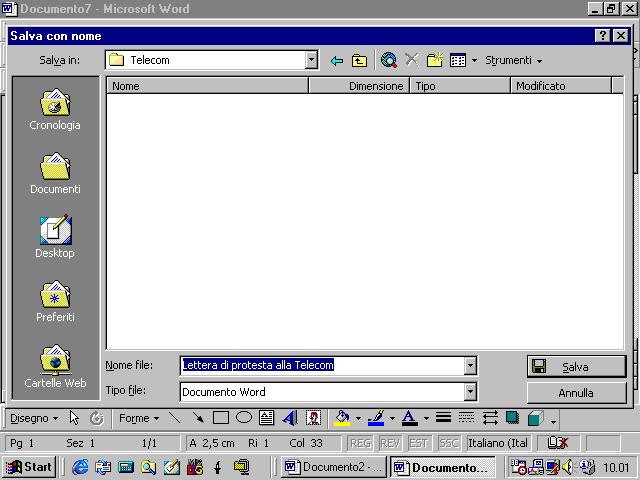Screen dimensions: 640x480
Task: Sort by Tipo column header
Action: [x=460, y=86]
